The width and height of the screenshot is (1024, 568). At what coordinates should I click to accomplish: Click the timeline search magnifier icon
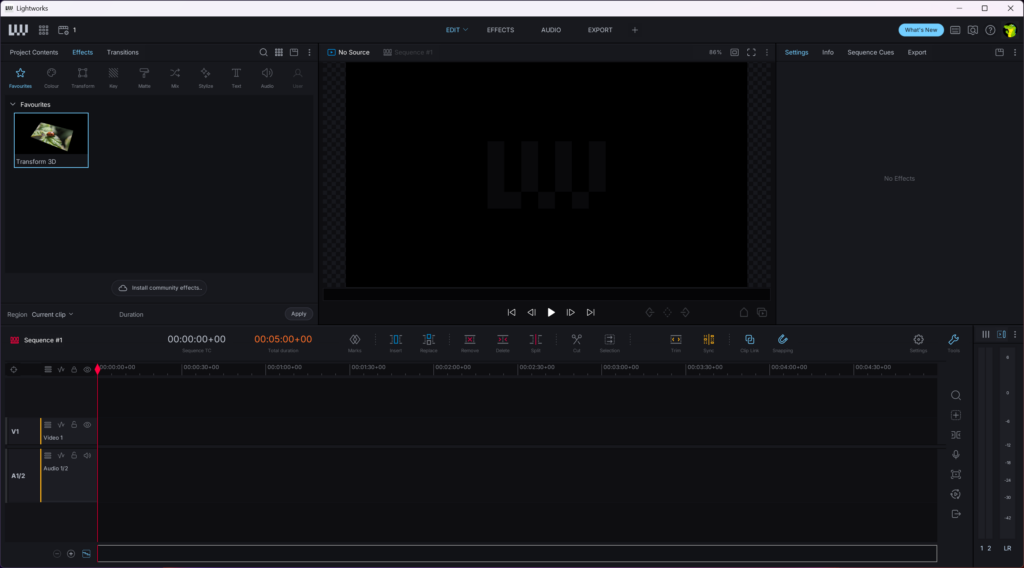pos(955,396)
